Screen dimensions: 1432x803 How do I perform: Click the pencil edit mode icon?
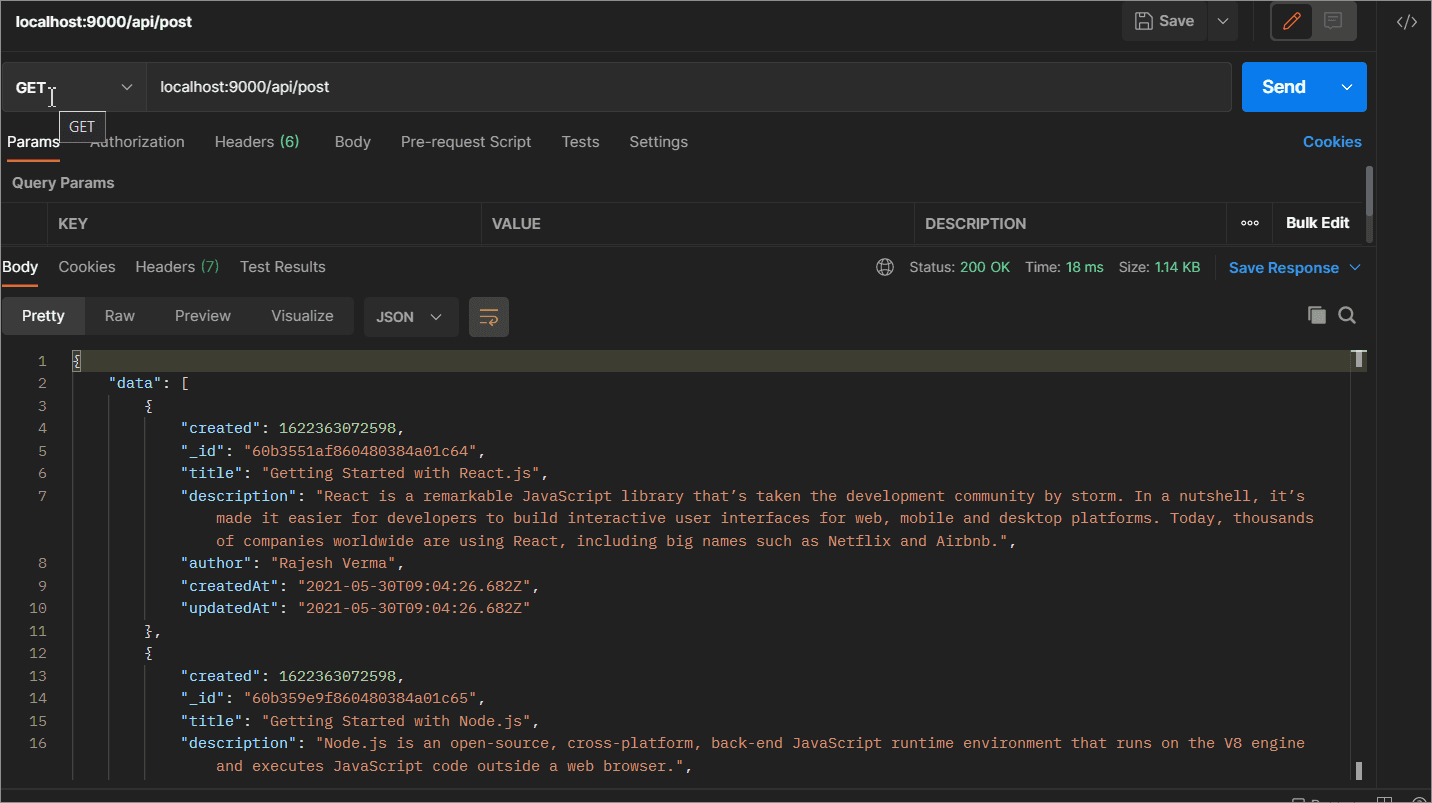(1291, 21)
